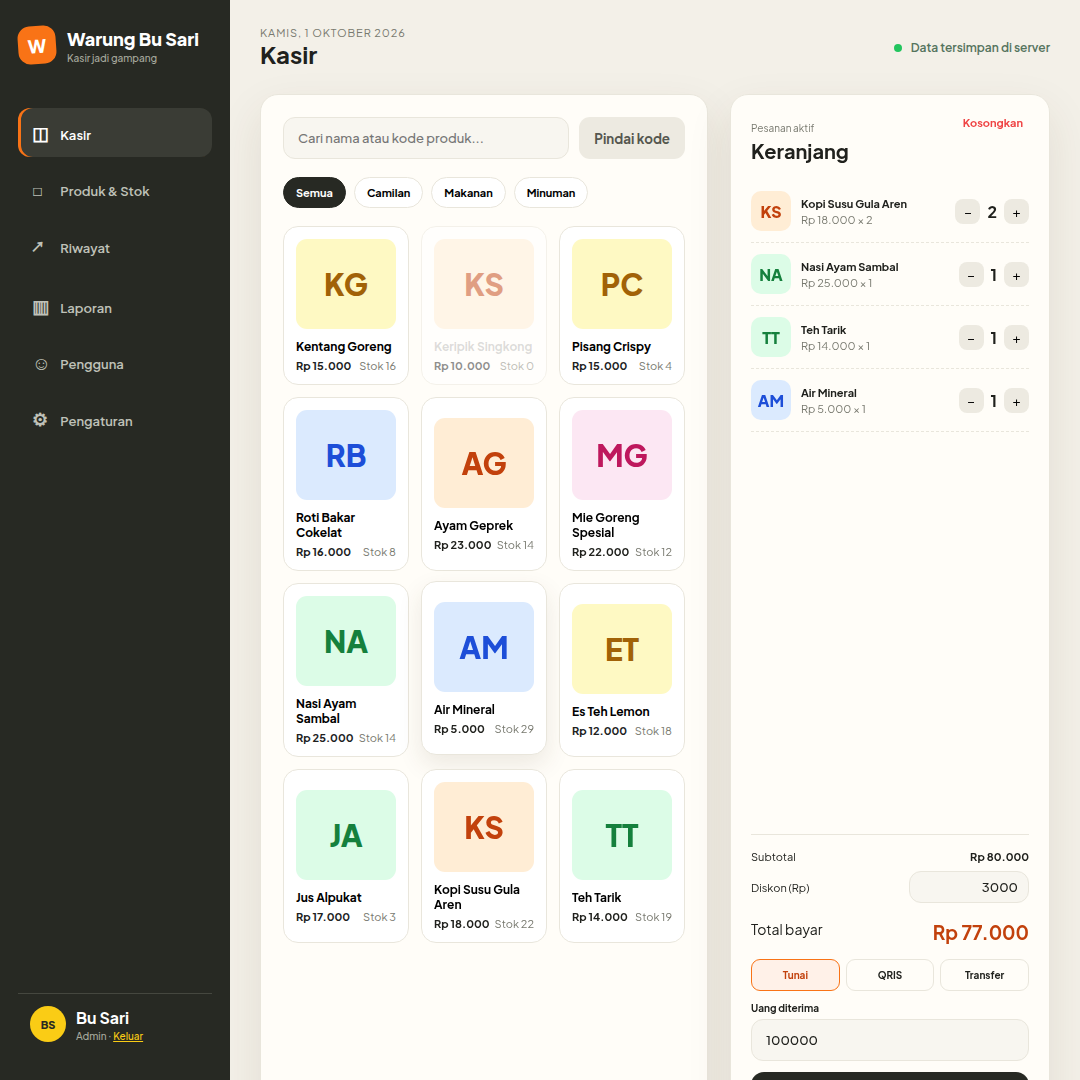Open Laporan via its chart icon
This screenshot has width=1080, height=1080.
[x=41, y=308]
